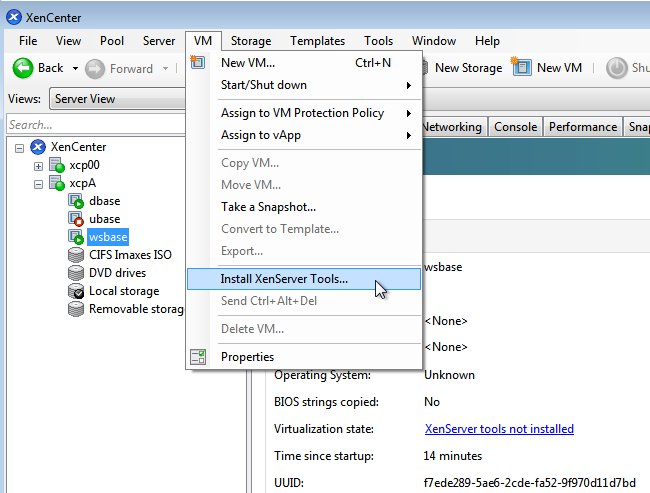The image size is (650, 493).
Task: Choose Take a Snapshot... menu entry
Action: [304, 206]
